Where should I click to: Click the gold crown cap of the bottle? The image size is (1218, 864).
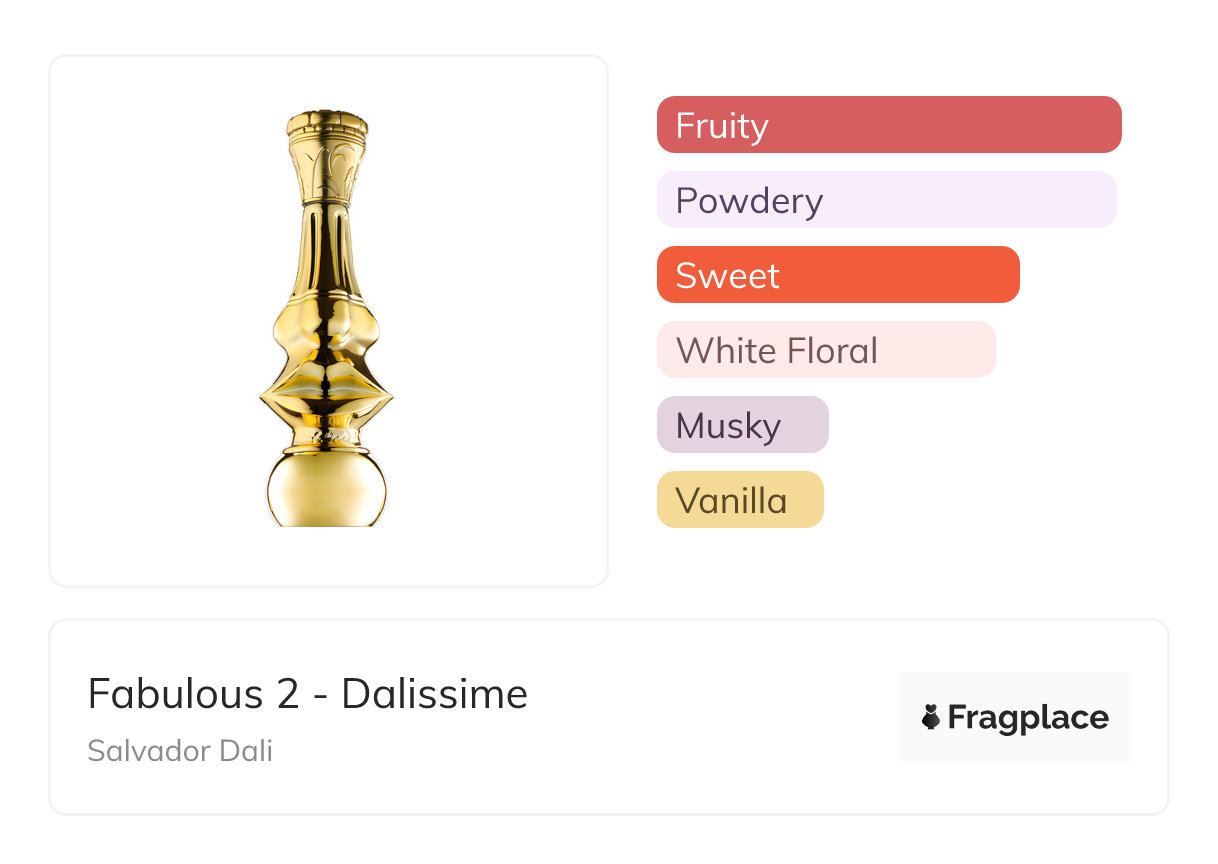pos(327,124)
